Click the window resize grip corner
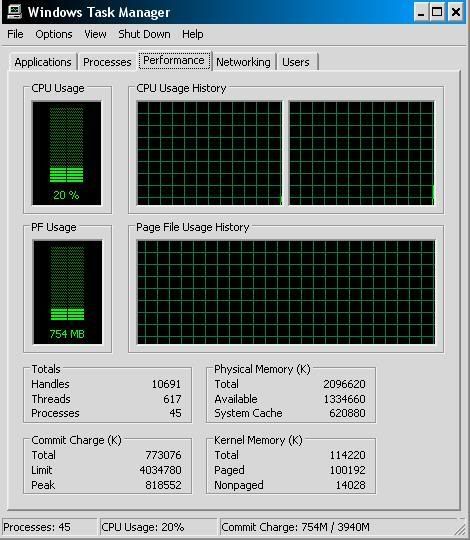The height and width of the screenshot is (540, 470). click(x=460, y=530)
